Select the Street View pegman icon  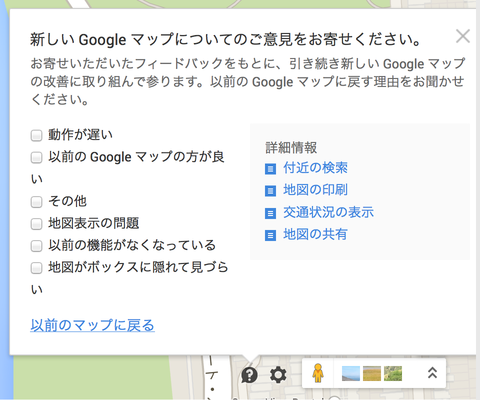pos(318,373)
